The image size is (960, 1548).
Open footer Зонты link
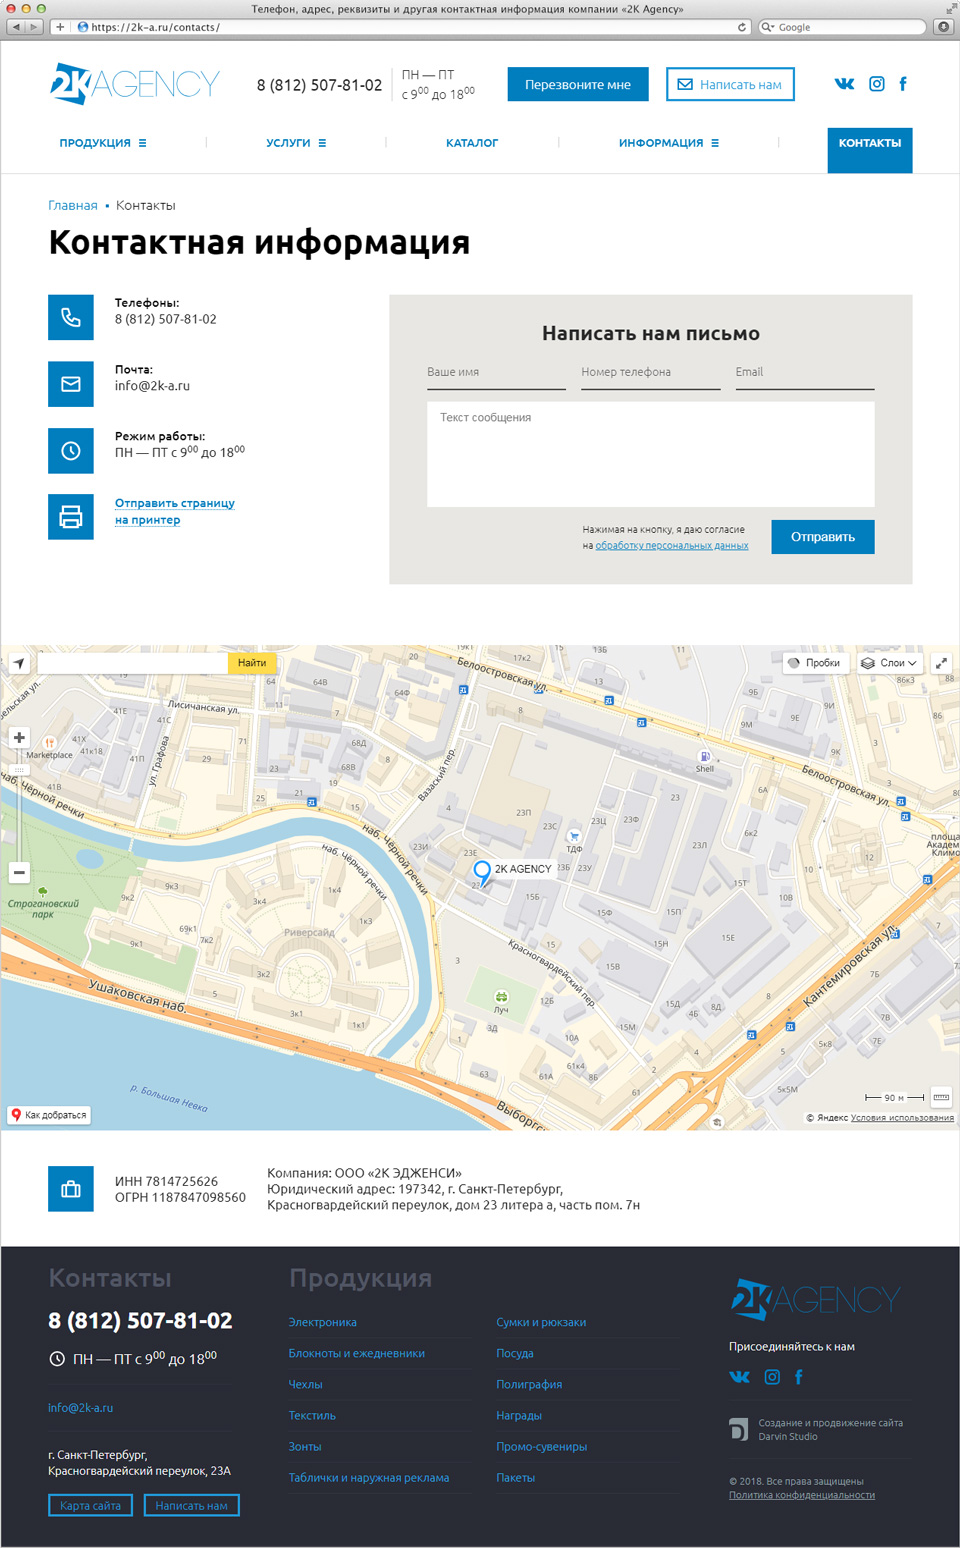[305, 1446]
